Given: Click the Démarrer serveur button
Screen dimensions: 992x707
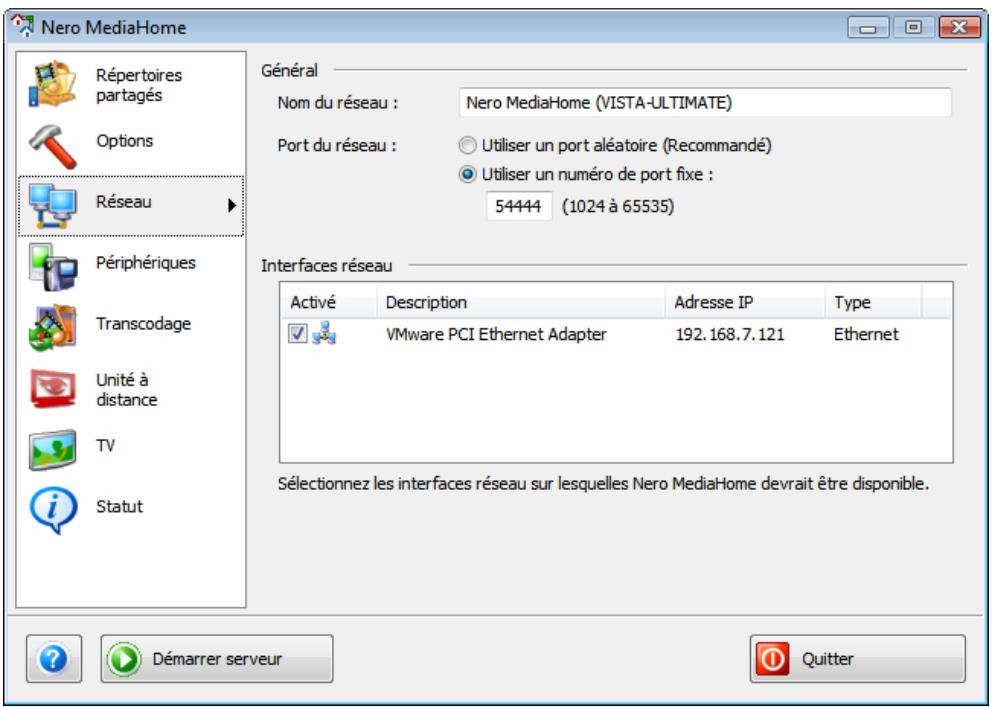Looking at the screenshot, I should [216, 659].
